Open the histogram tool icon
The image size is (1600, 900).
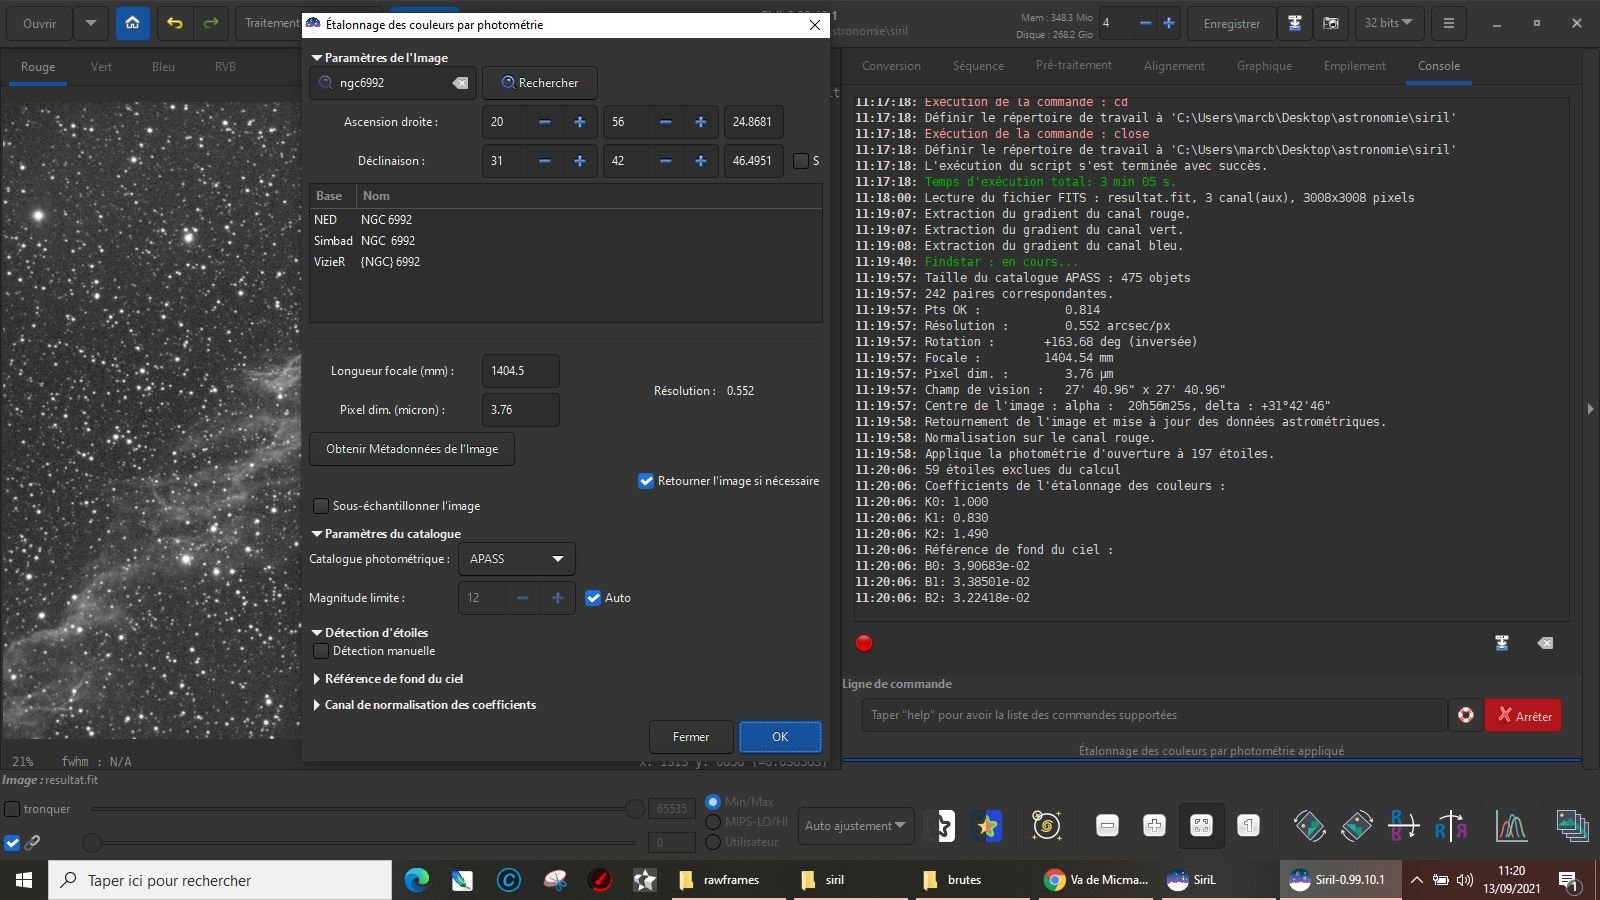1511,826
